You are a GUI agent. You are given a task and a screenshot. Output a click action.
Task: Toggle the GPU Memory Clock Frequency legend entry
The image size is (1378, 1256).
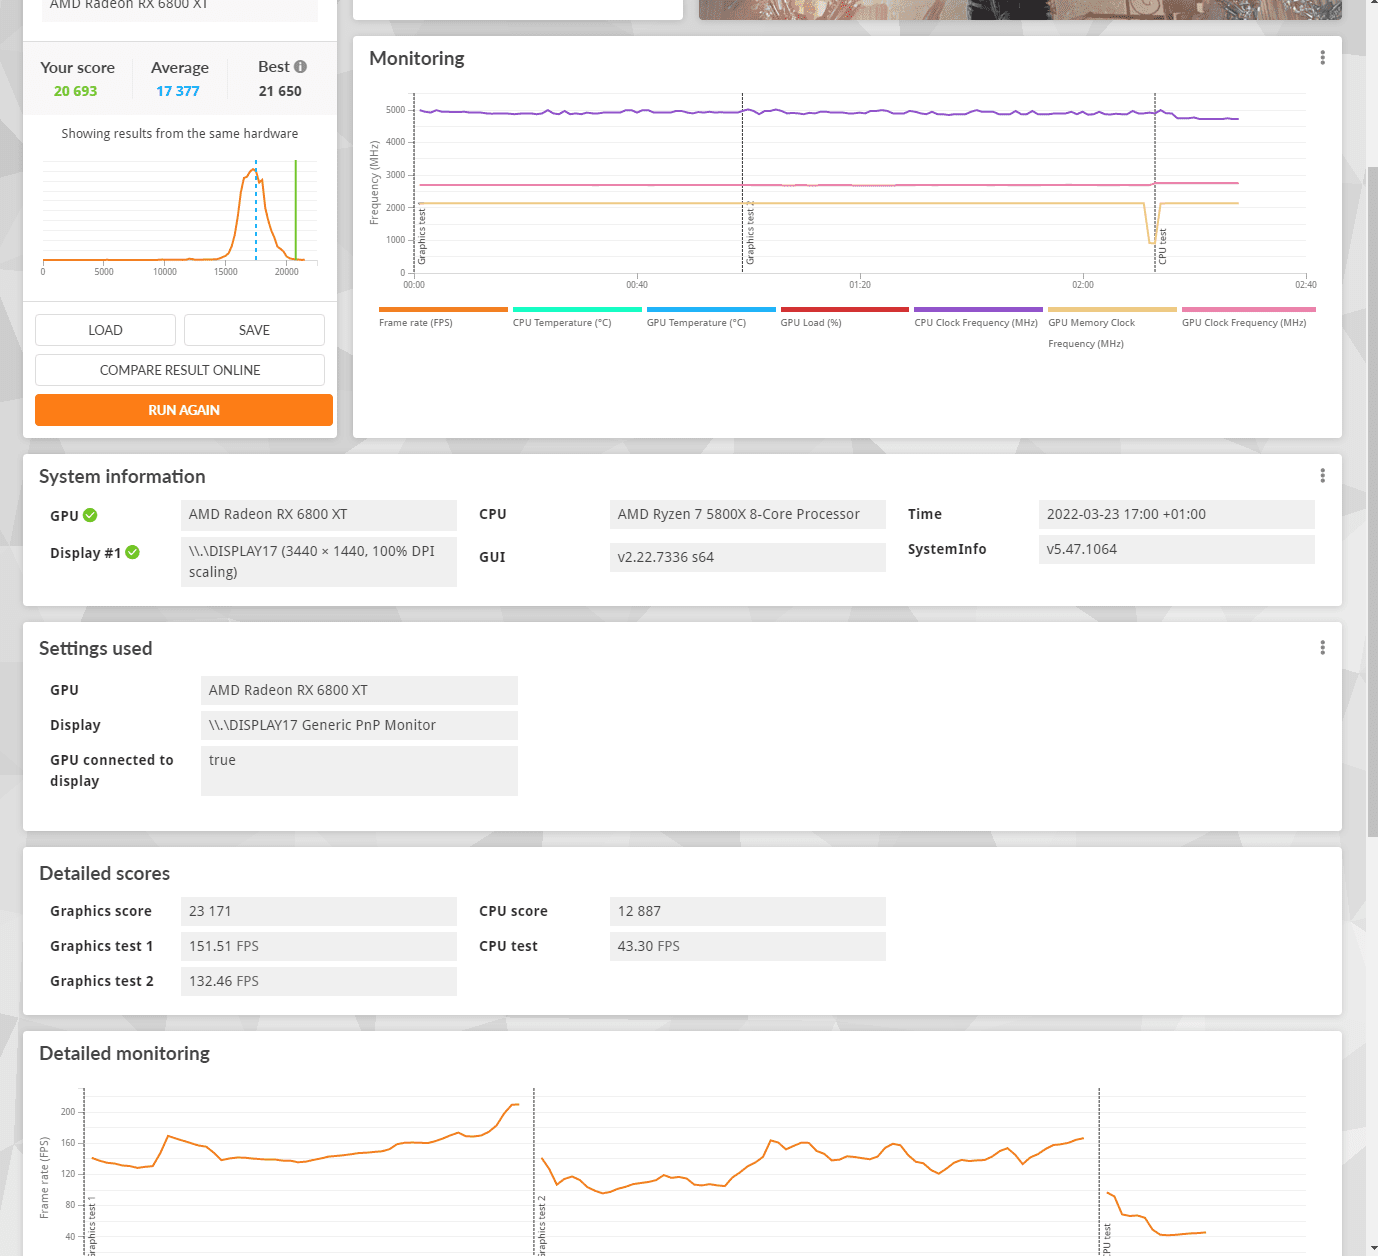coord(1112,328)
